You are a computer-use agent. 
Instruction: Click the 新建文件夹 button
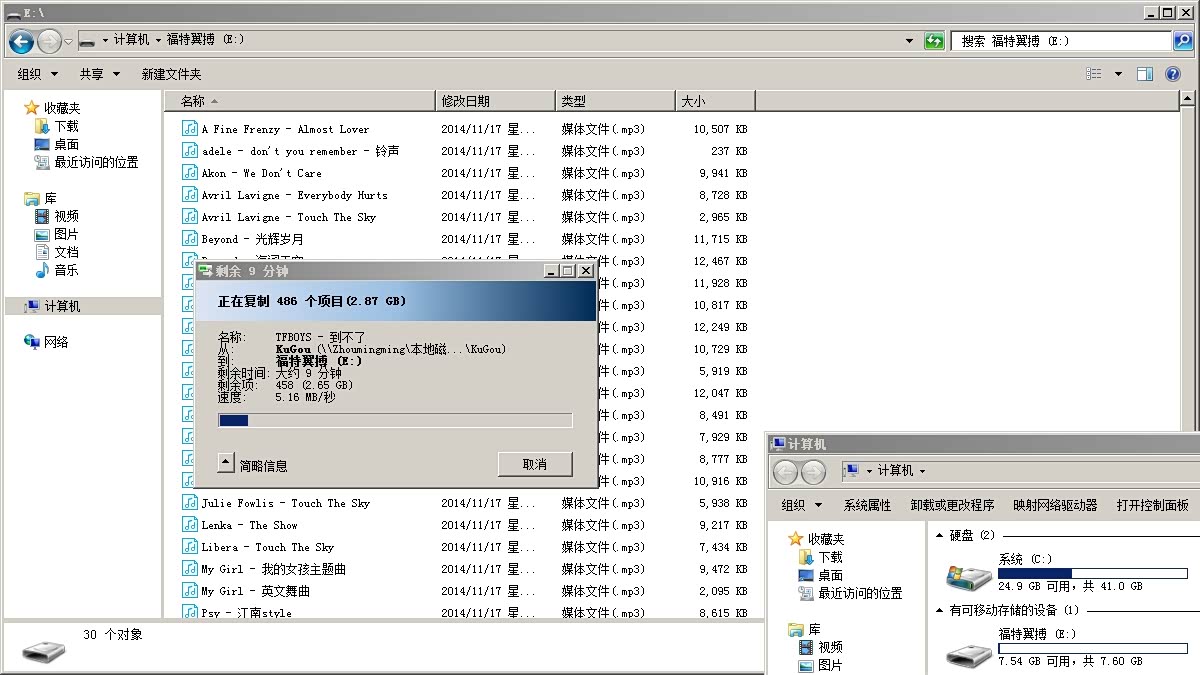tap(171, 74)
